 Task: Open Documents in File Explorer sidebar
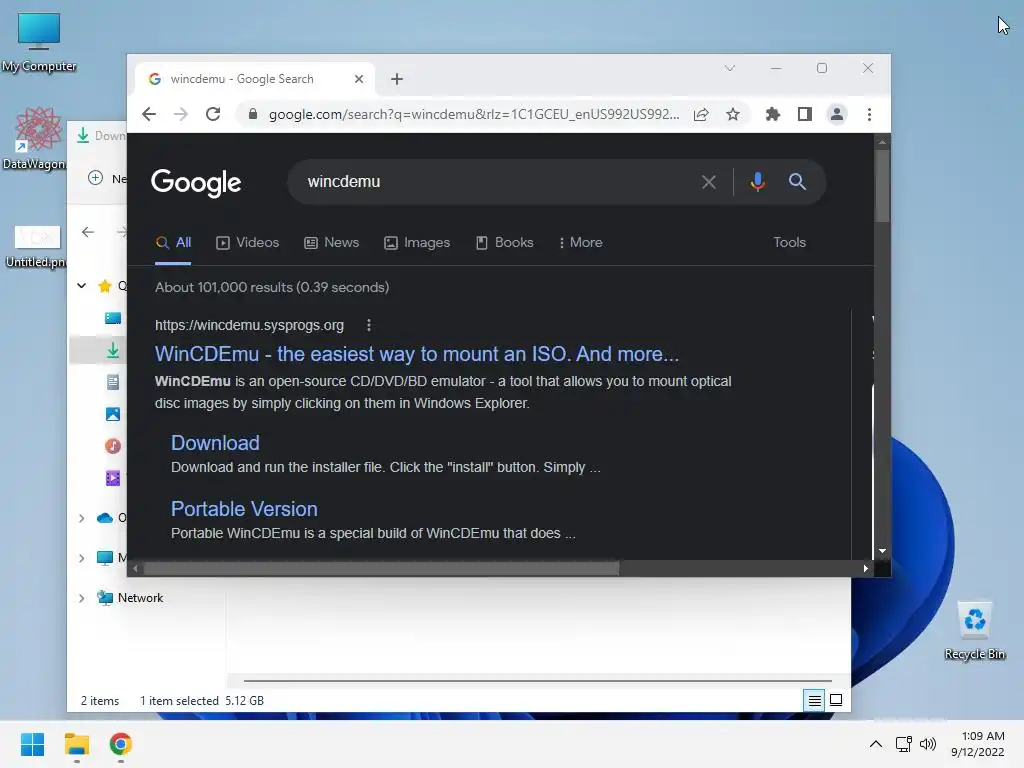click(x=112, y=382)
